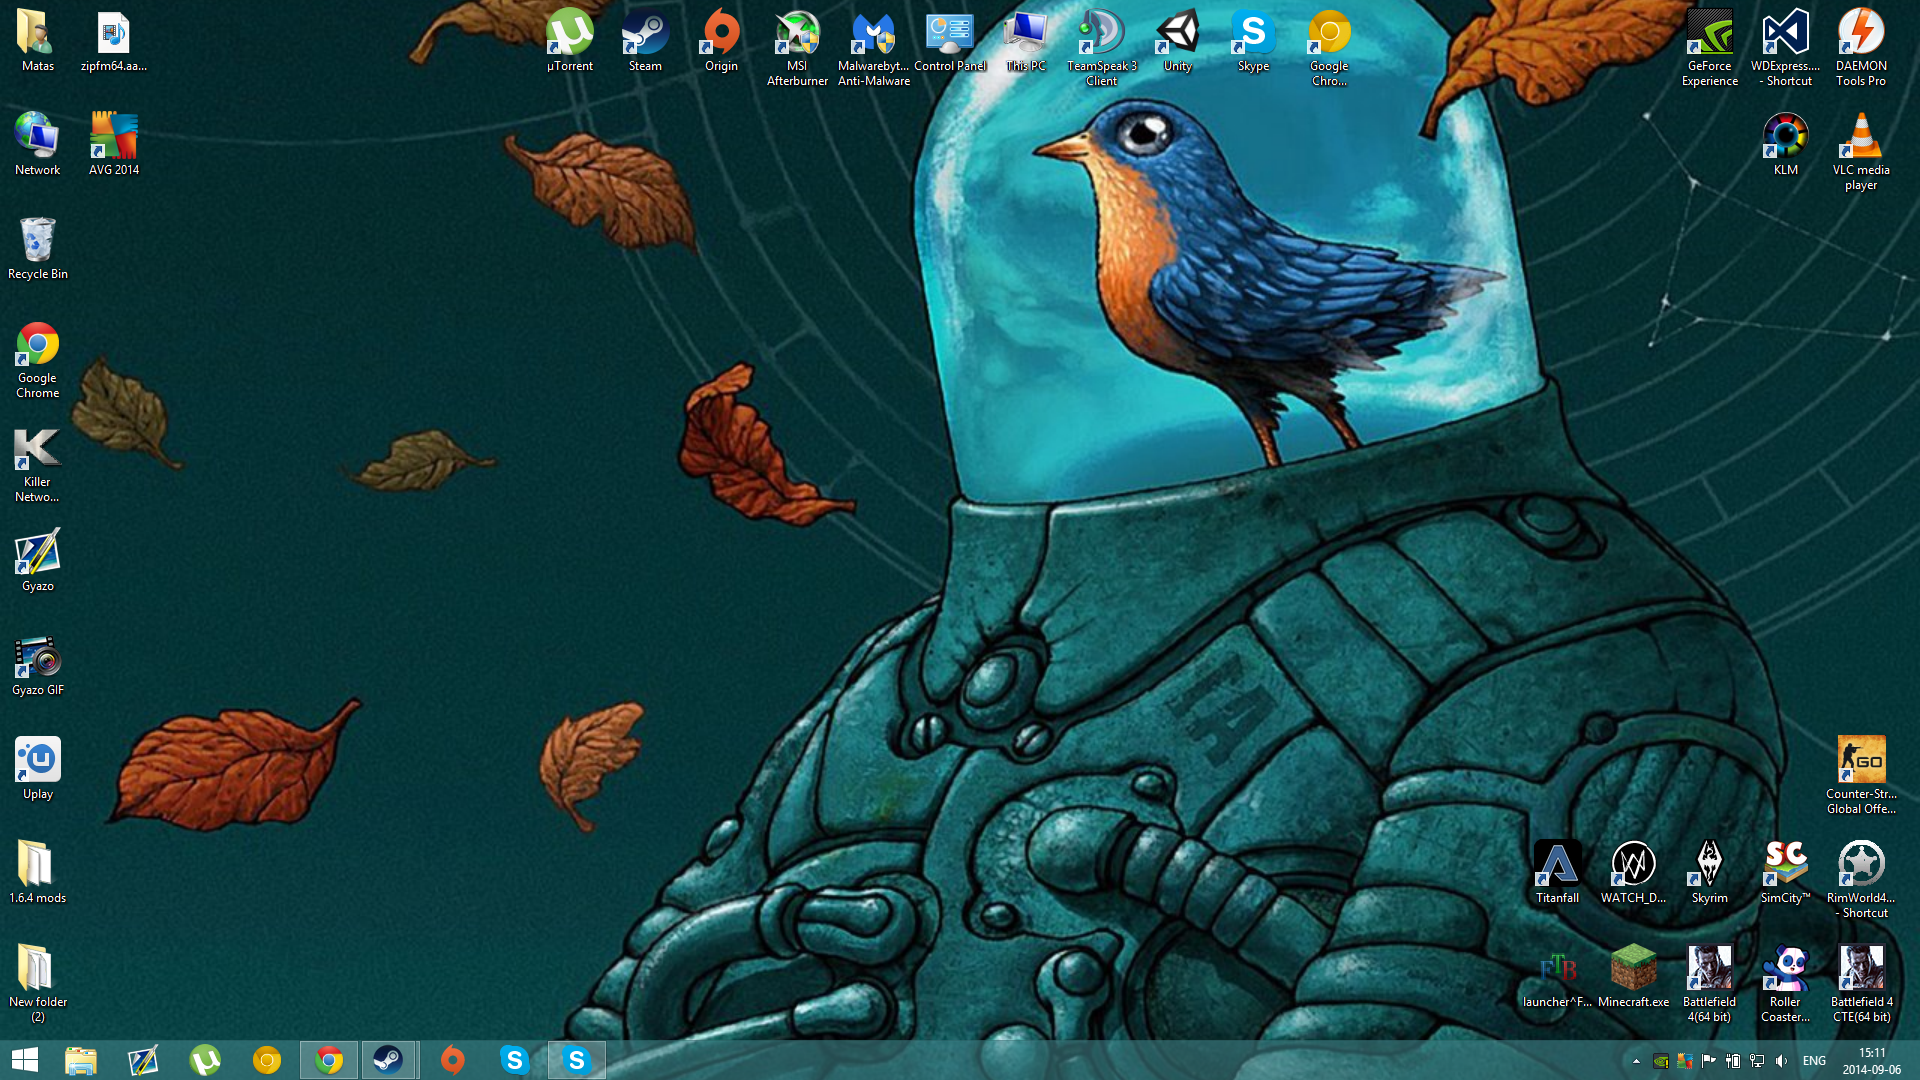
Task: Open the Control Panel desktop icon
Action: pyautogui.click(x=950, y=40)
